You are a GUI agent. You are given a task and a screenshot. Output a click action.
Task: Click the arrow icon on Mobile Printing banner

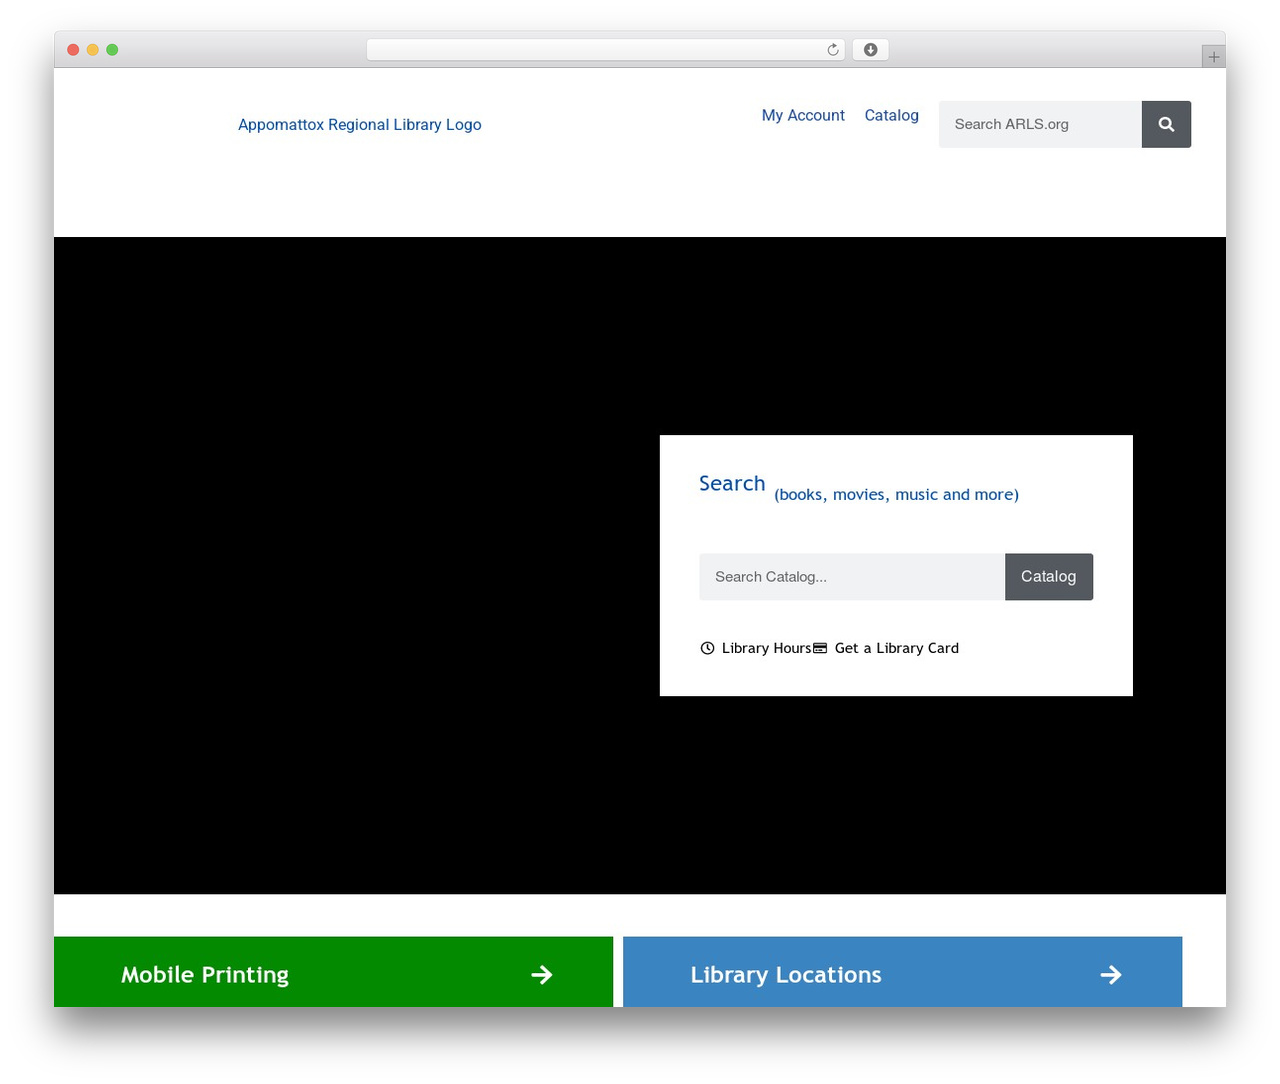click(542, 974)
